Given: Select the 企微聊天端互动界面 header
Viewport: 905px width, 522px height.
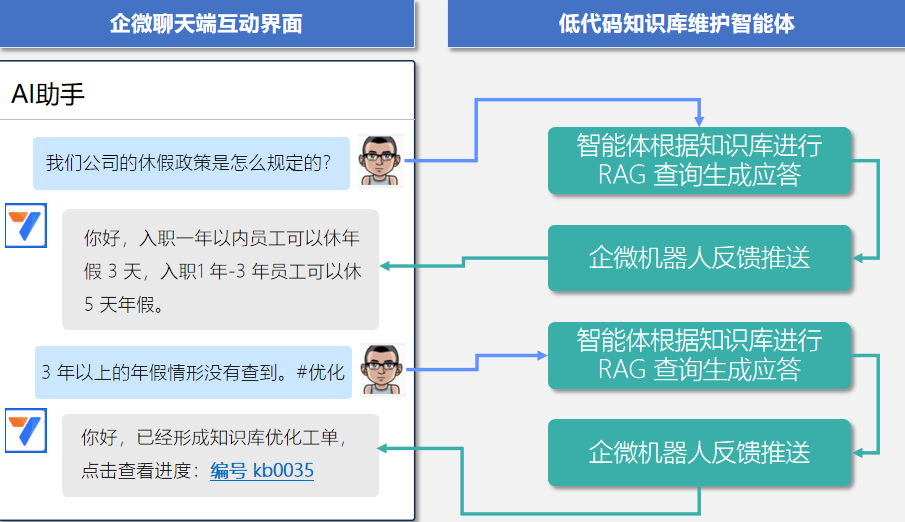Looking at the screenshot, I should coord(206,24).
